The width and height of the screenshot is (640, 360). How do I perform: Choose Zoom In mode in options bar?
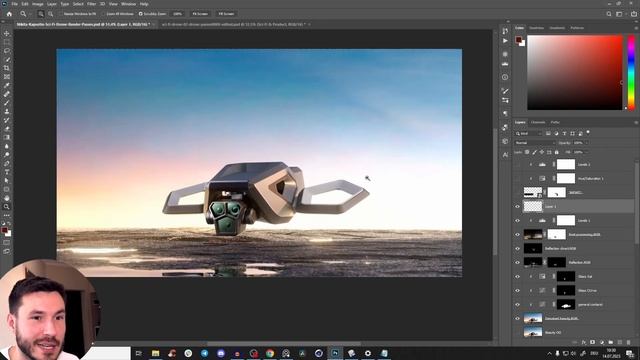click(x=41, y=14)
